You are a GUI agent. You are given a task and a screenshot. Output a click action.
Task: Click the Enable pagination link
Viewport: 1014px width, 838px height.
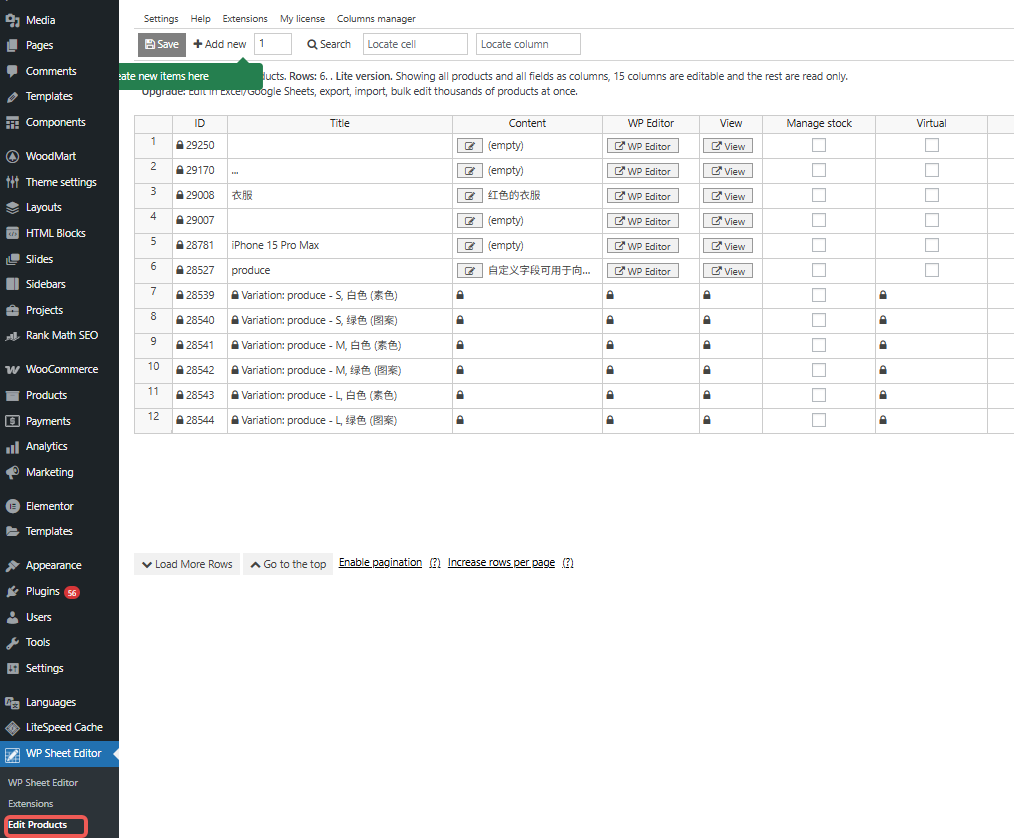380,563
